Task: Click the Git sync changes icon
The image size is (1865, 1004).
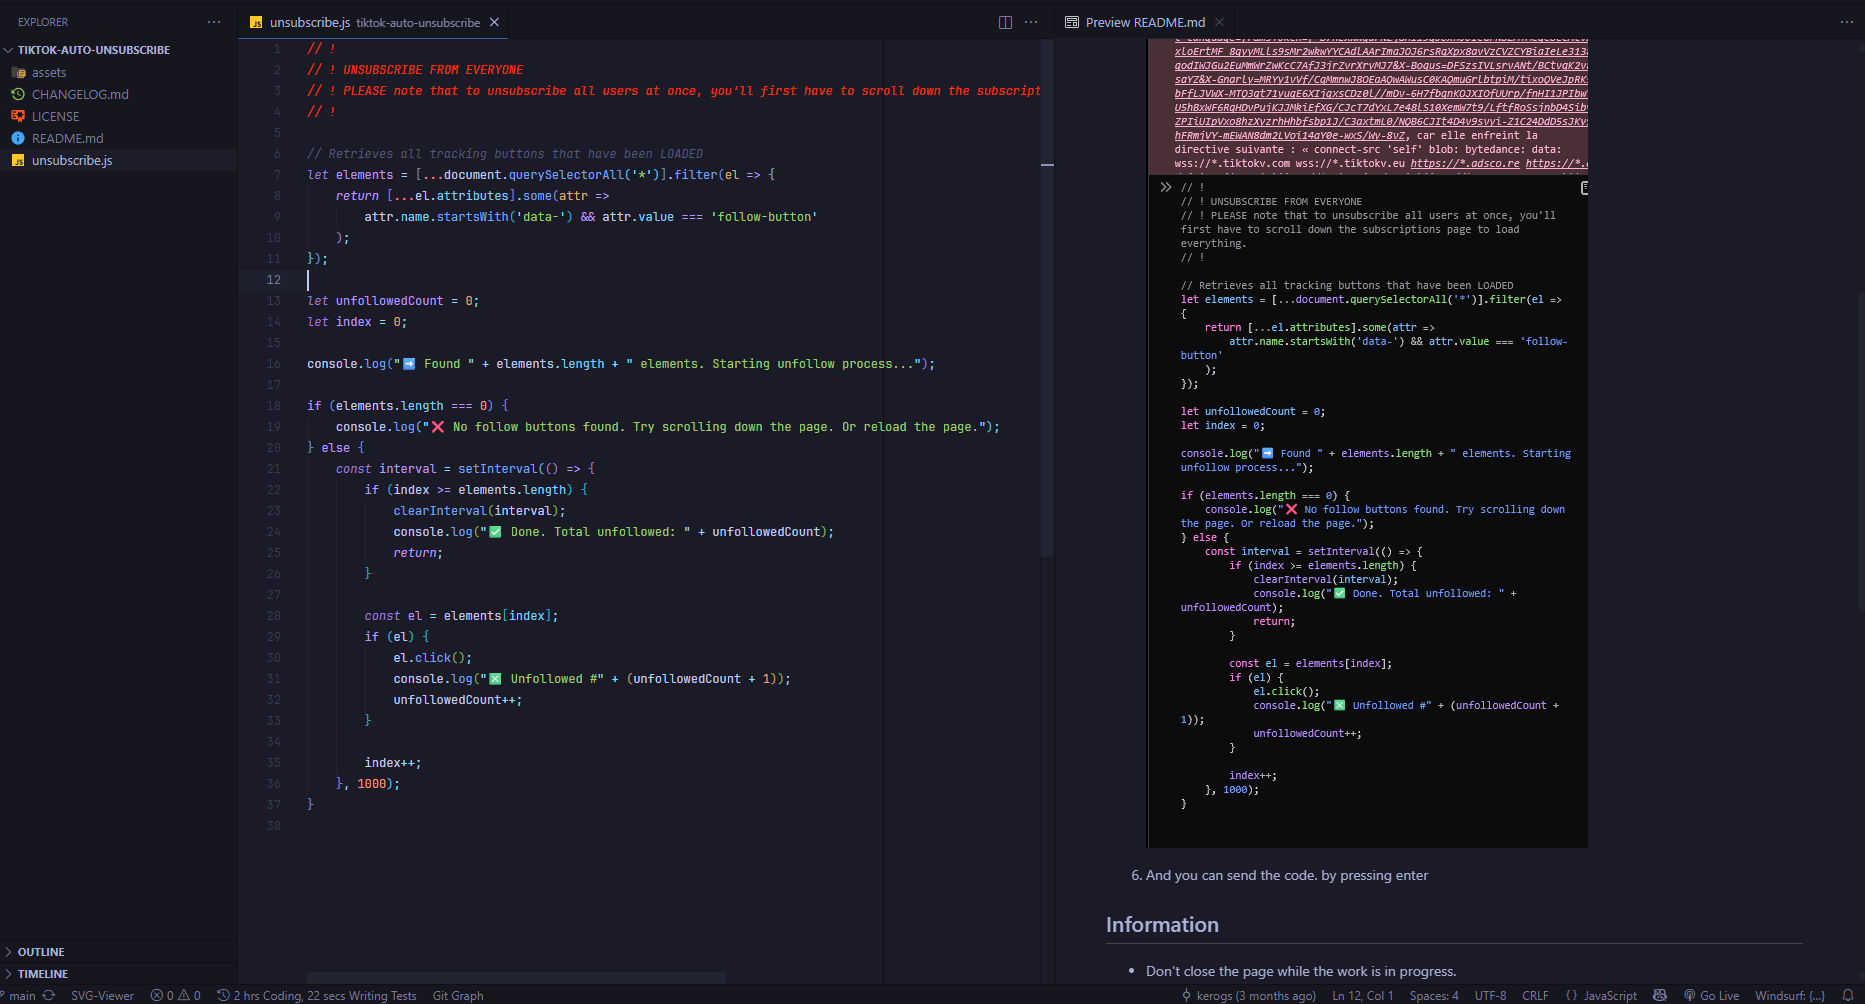Action: [49, 996]
